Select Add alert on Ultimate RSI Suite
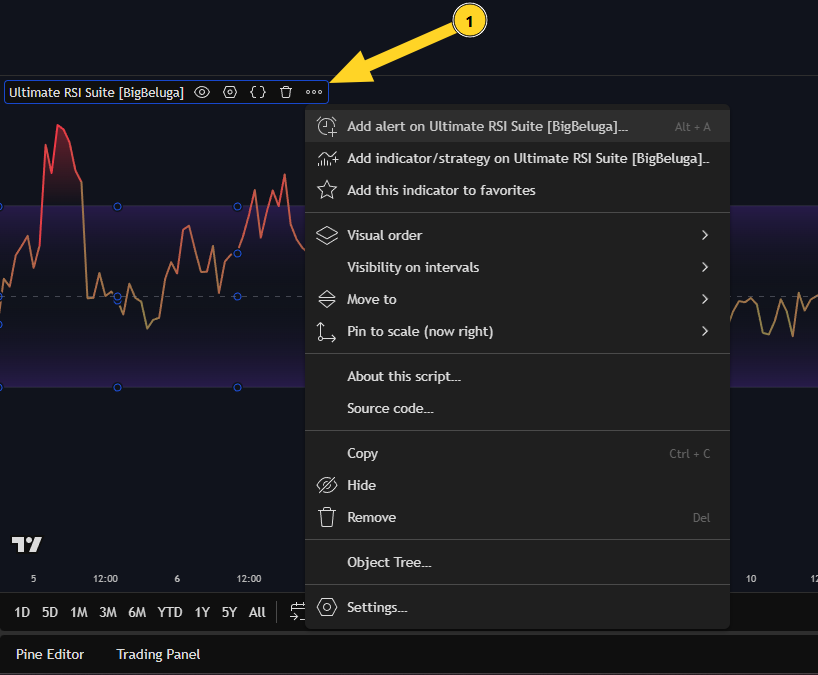This screenshot has height=675, width=818. 487,127
